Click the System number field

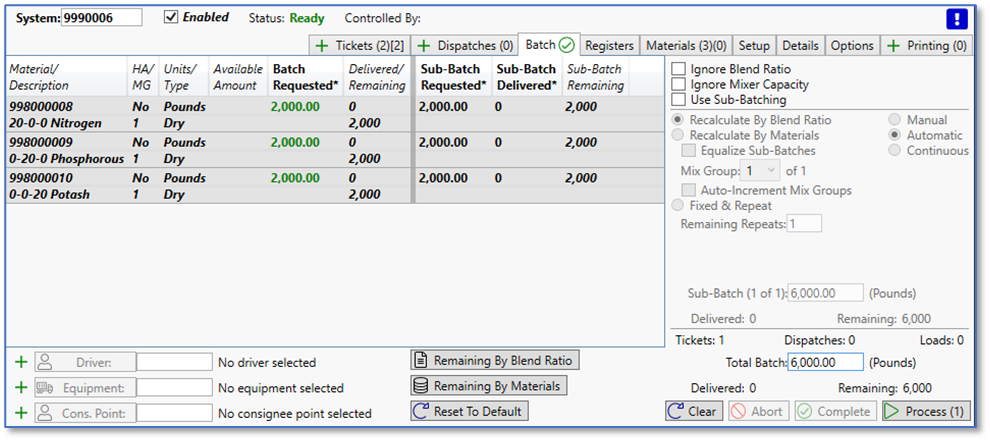[101, 18]
